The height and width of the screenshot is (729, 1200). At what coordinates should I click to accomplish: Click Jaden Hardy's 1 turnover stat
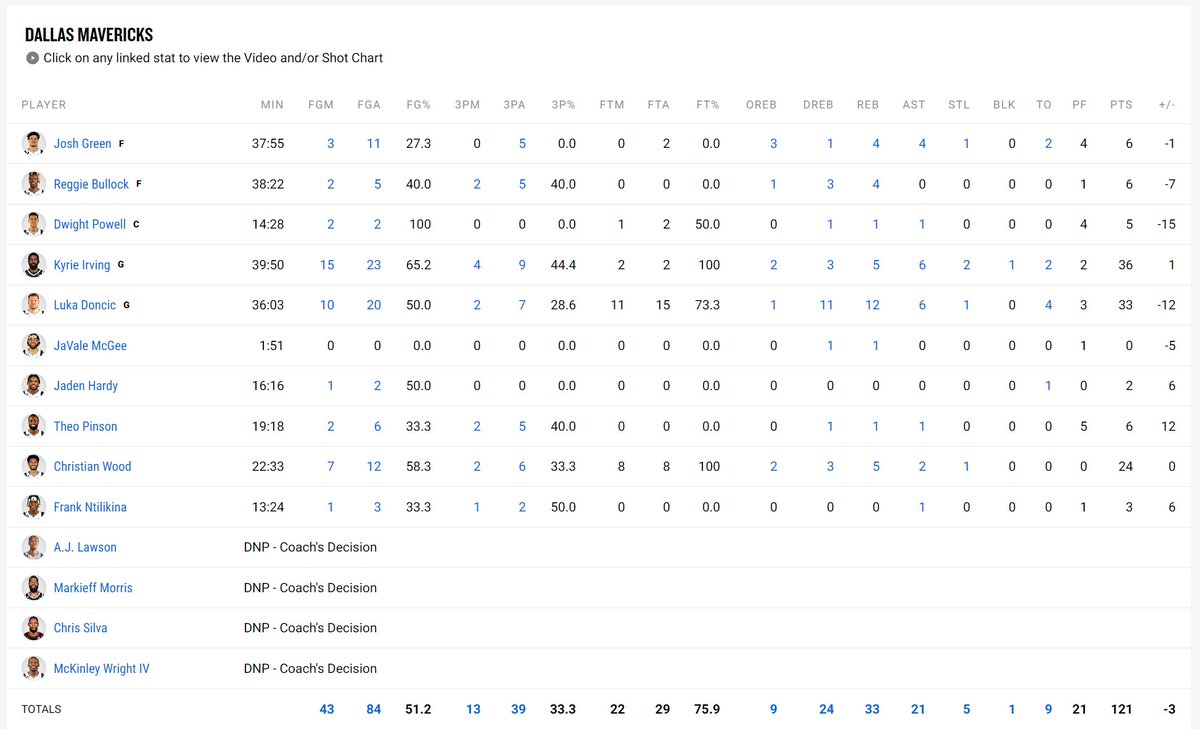tap(1048, 386)
